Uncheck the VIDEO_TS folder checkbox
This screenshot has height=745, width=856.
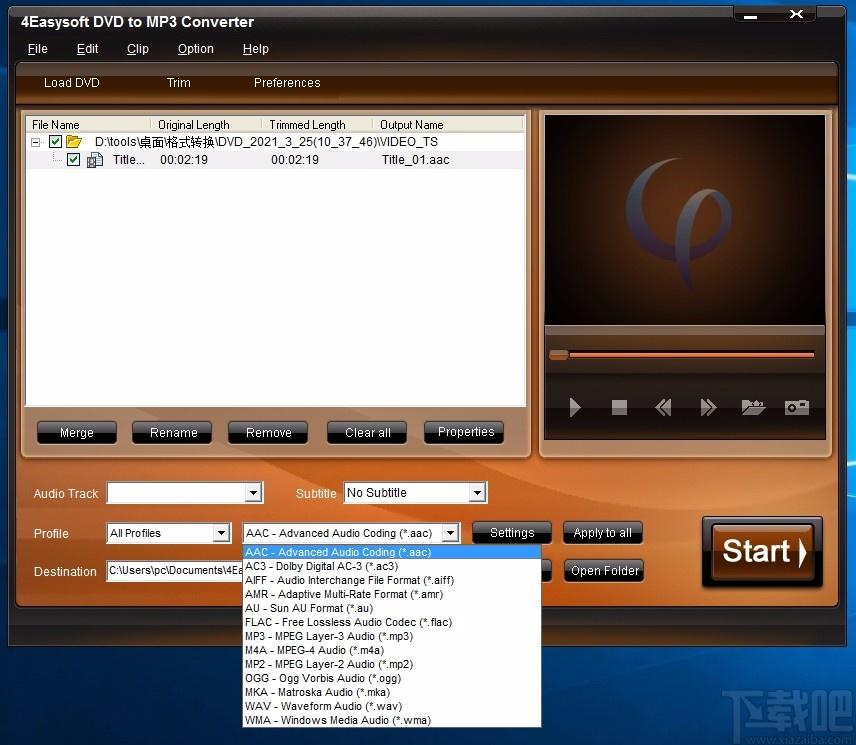[55, 142]
